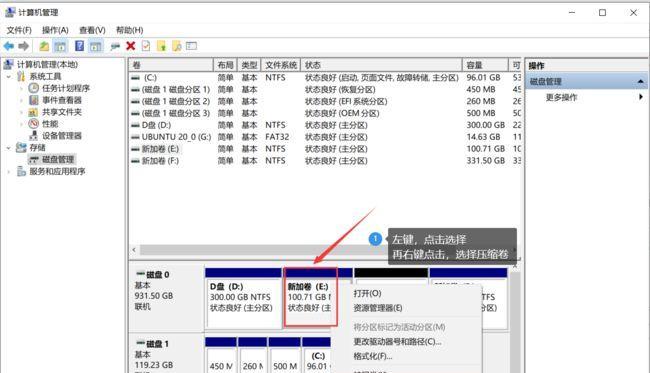Expand the 服务和应用程序 tree node
The image size is (650, 373).
click(x=9, y=172)
